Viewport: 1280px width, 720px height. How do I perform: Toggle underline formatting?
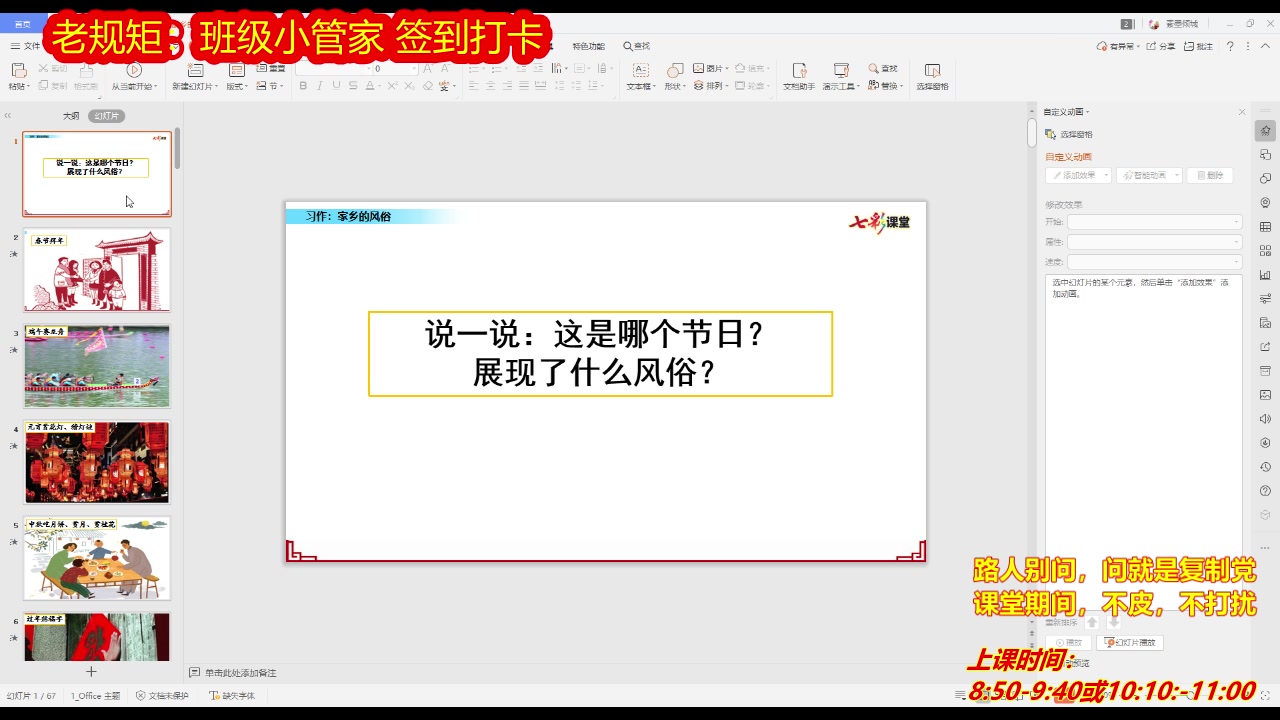coord(334,87)
